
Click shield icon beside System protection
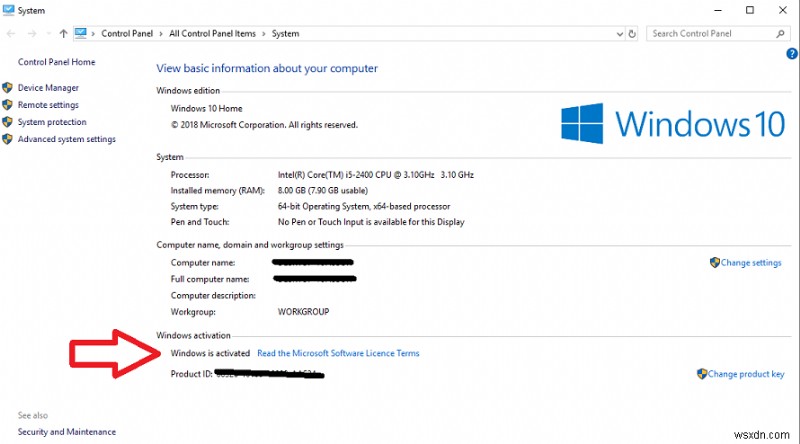tap(7, 122)
